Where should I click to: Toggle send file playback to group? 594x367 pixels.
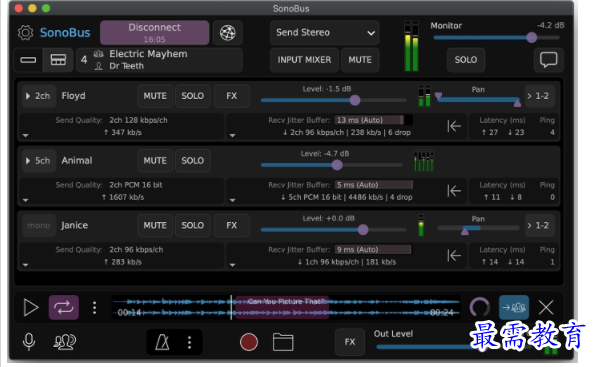pyautogui.click(x=514, y=307)
